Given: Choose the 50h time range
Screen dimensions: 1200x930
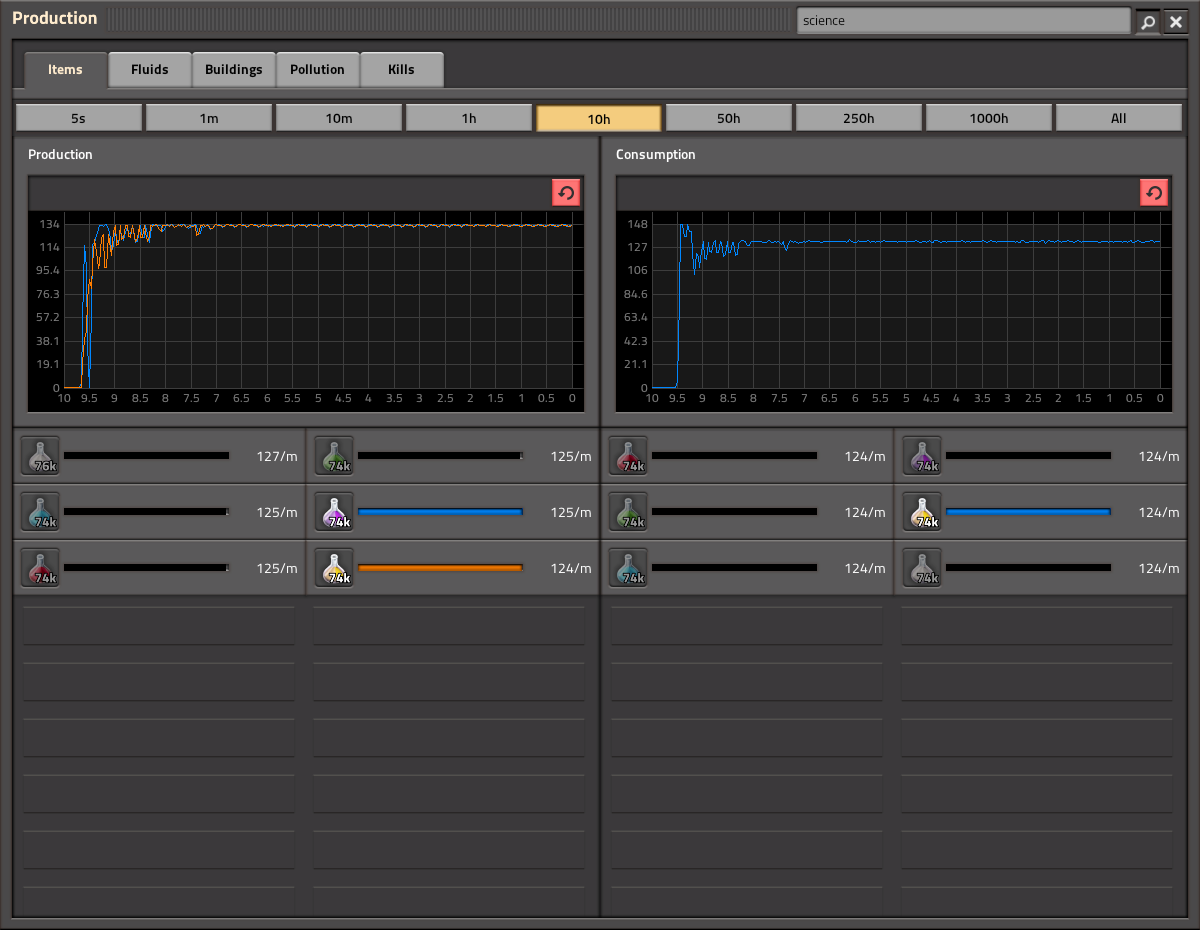Looking at the screenshot, I should pyautogui.click(x=728, y=118).
